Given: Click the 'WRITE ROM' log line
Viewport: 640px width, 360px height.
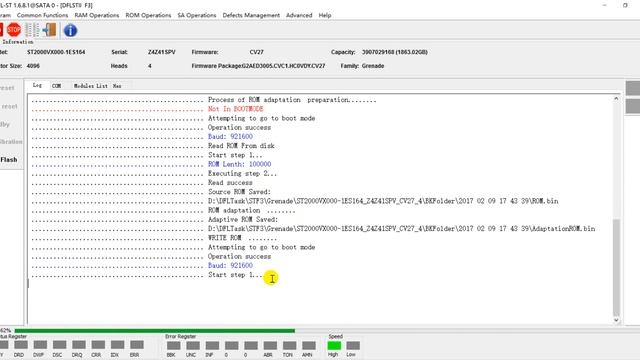Looking at the screenshot, I should pos(242,238).
